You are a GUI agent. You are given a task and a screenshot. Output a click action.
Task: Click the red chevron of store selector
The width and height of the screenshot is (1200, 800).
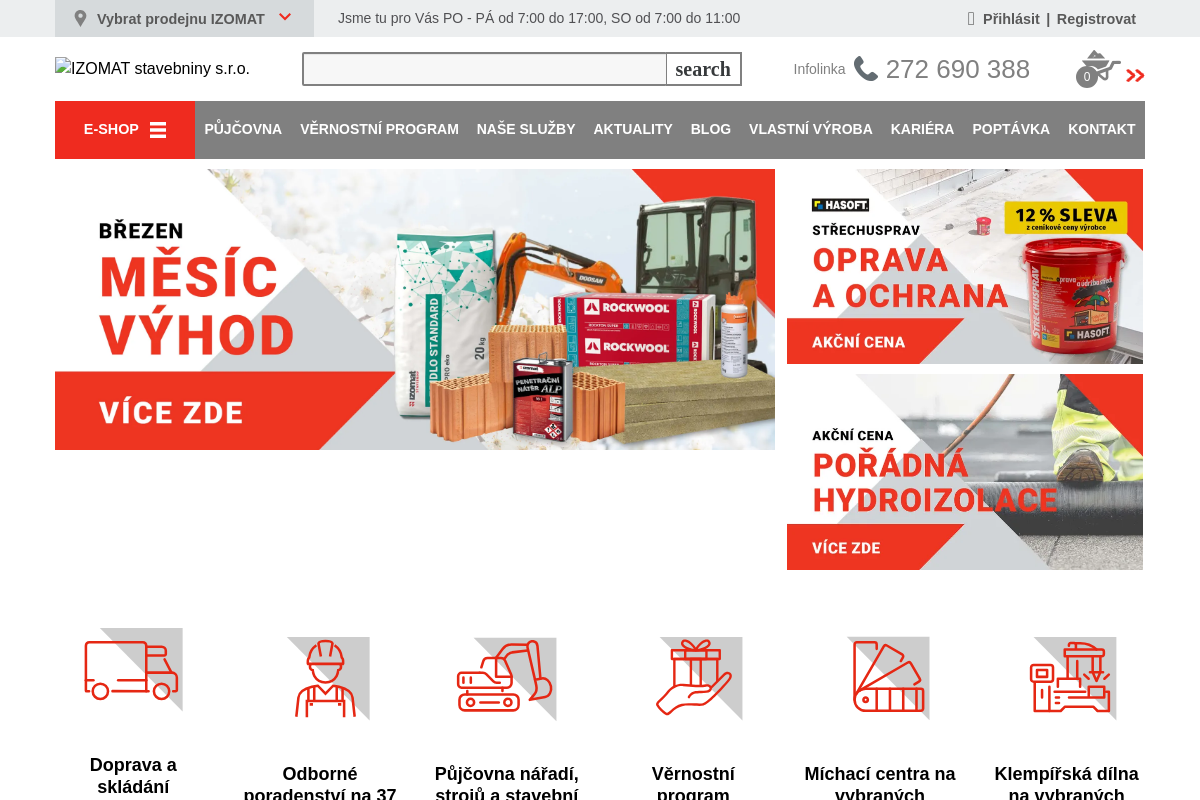[x=285, y=17]
